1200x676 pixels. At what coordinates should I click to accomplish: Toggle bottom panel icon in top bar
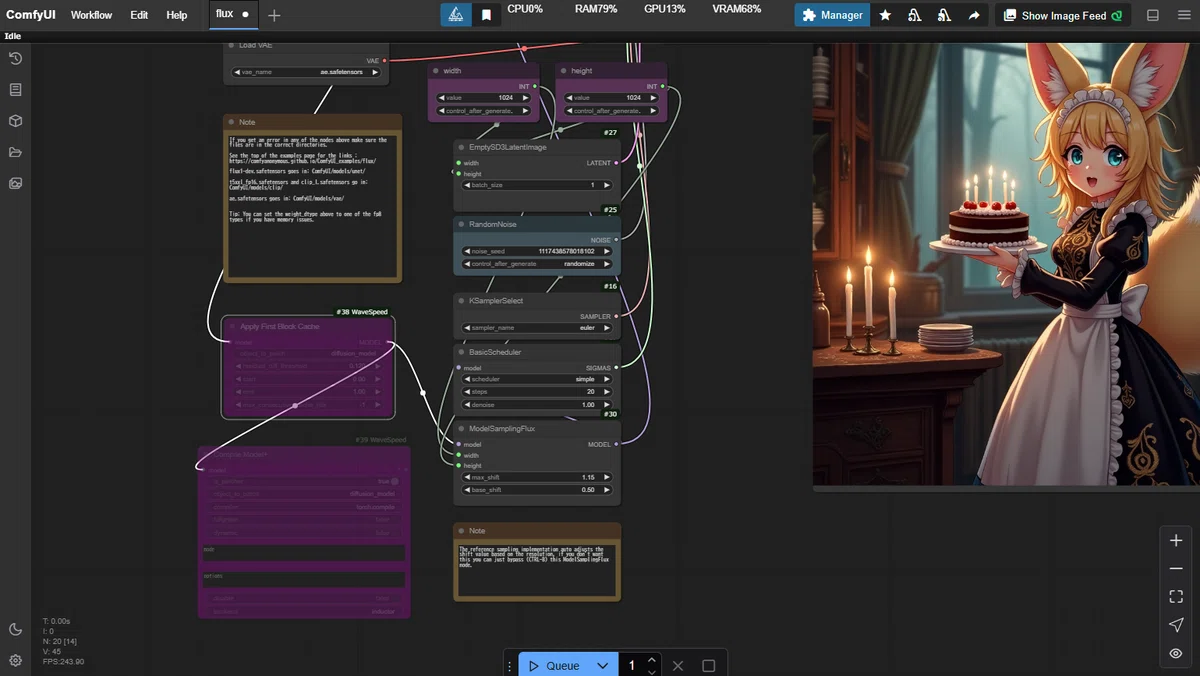[1153, 15]
